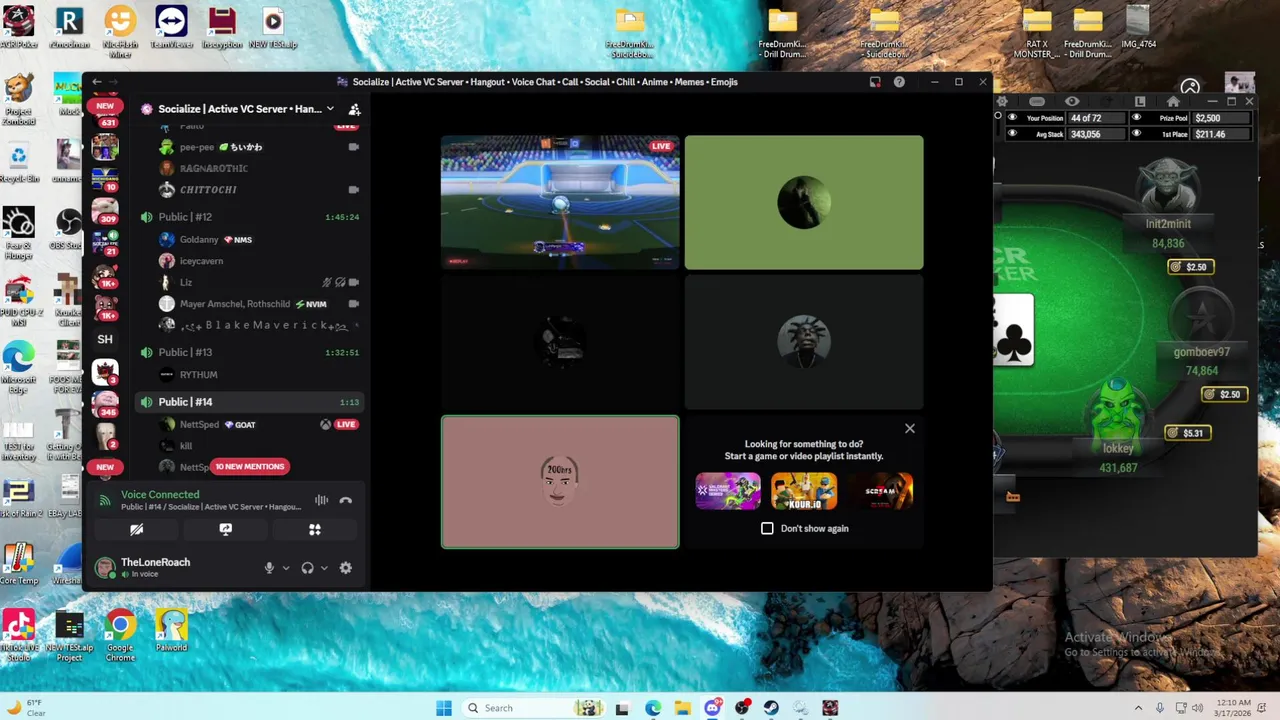1280x720 pixels.
Task: Open Discord inbox icon in title bar
Action: [x=875, y=82]
